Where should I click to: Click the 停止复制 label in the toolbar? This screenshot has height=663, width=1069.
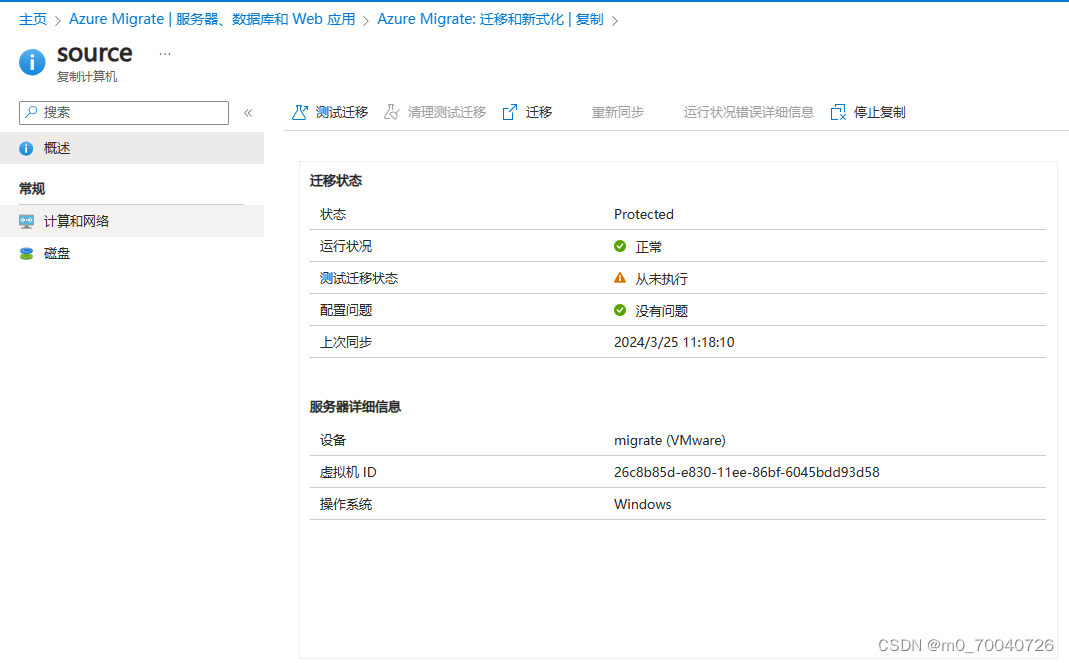coord(879,113)
